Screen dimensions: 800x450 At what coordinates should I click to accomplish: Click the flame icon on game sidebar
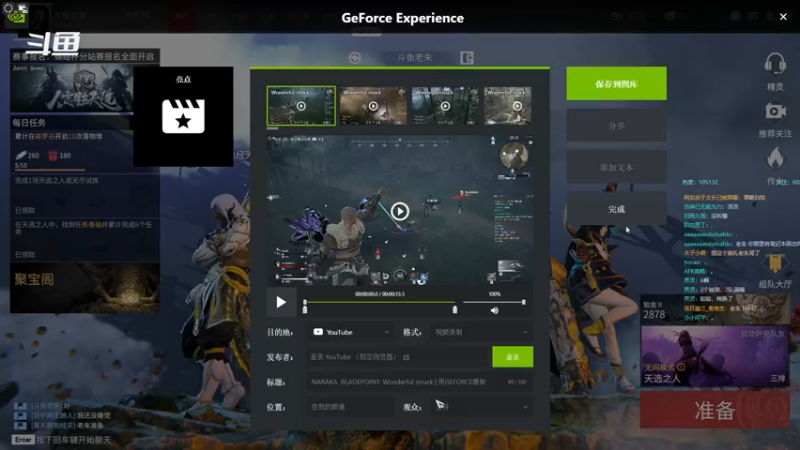[x=775, y=158]
